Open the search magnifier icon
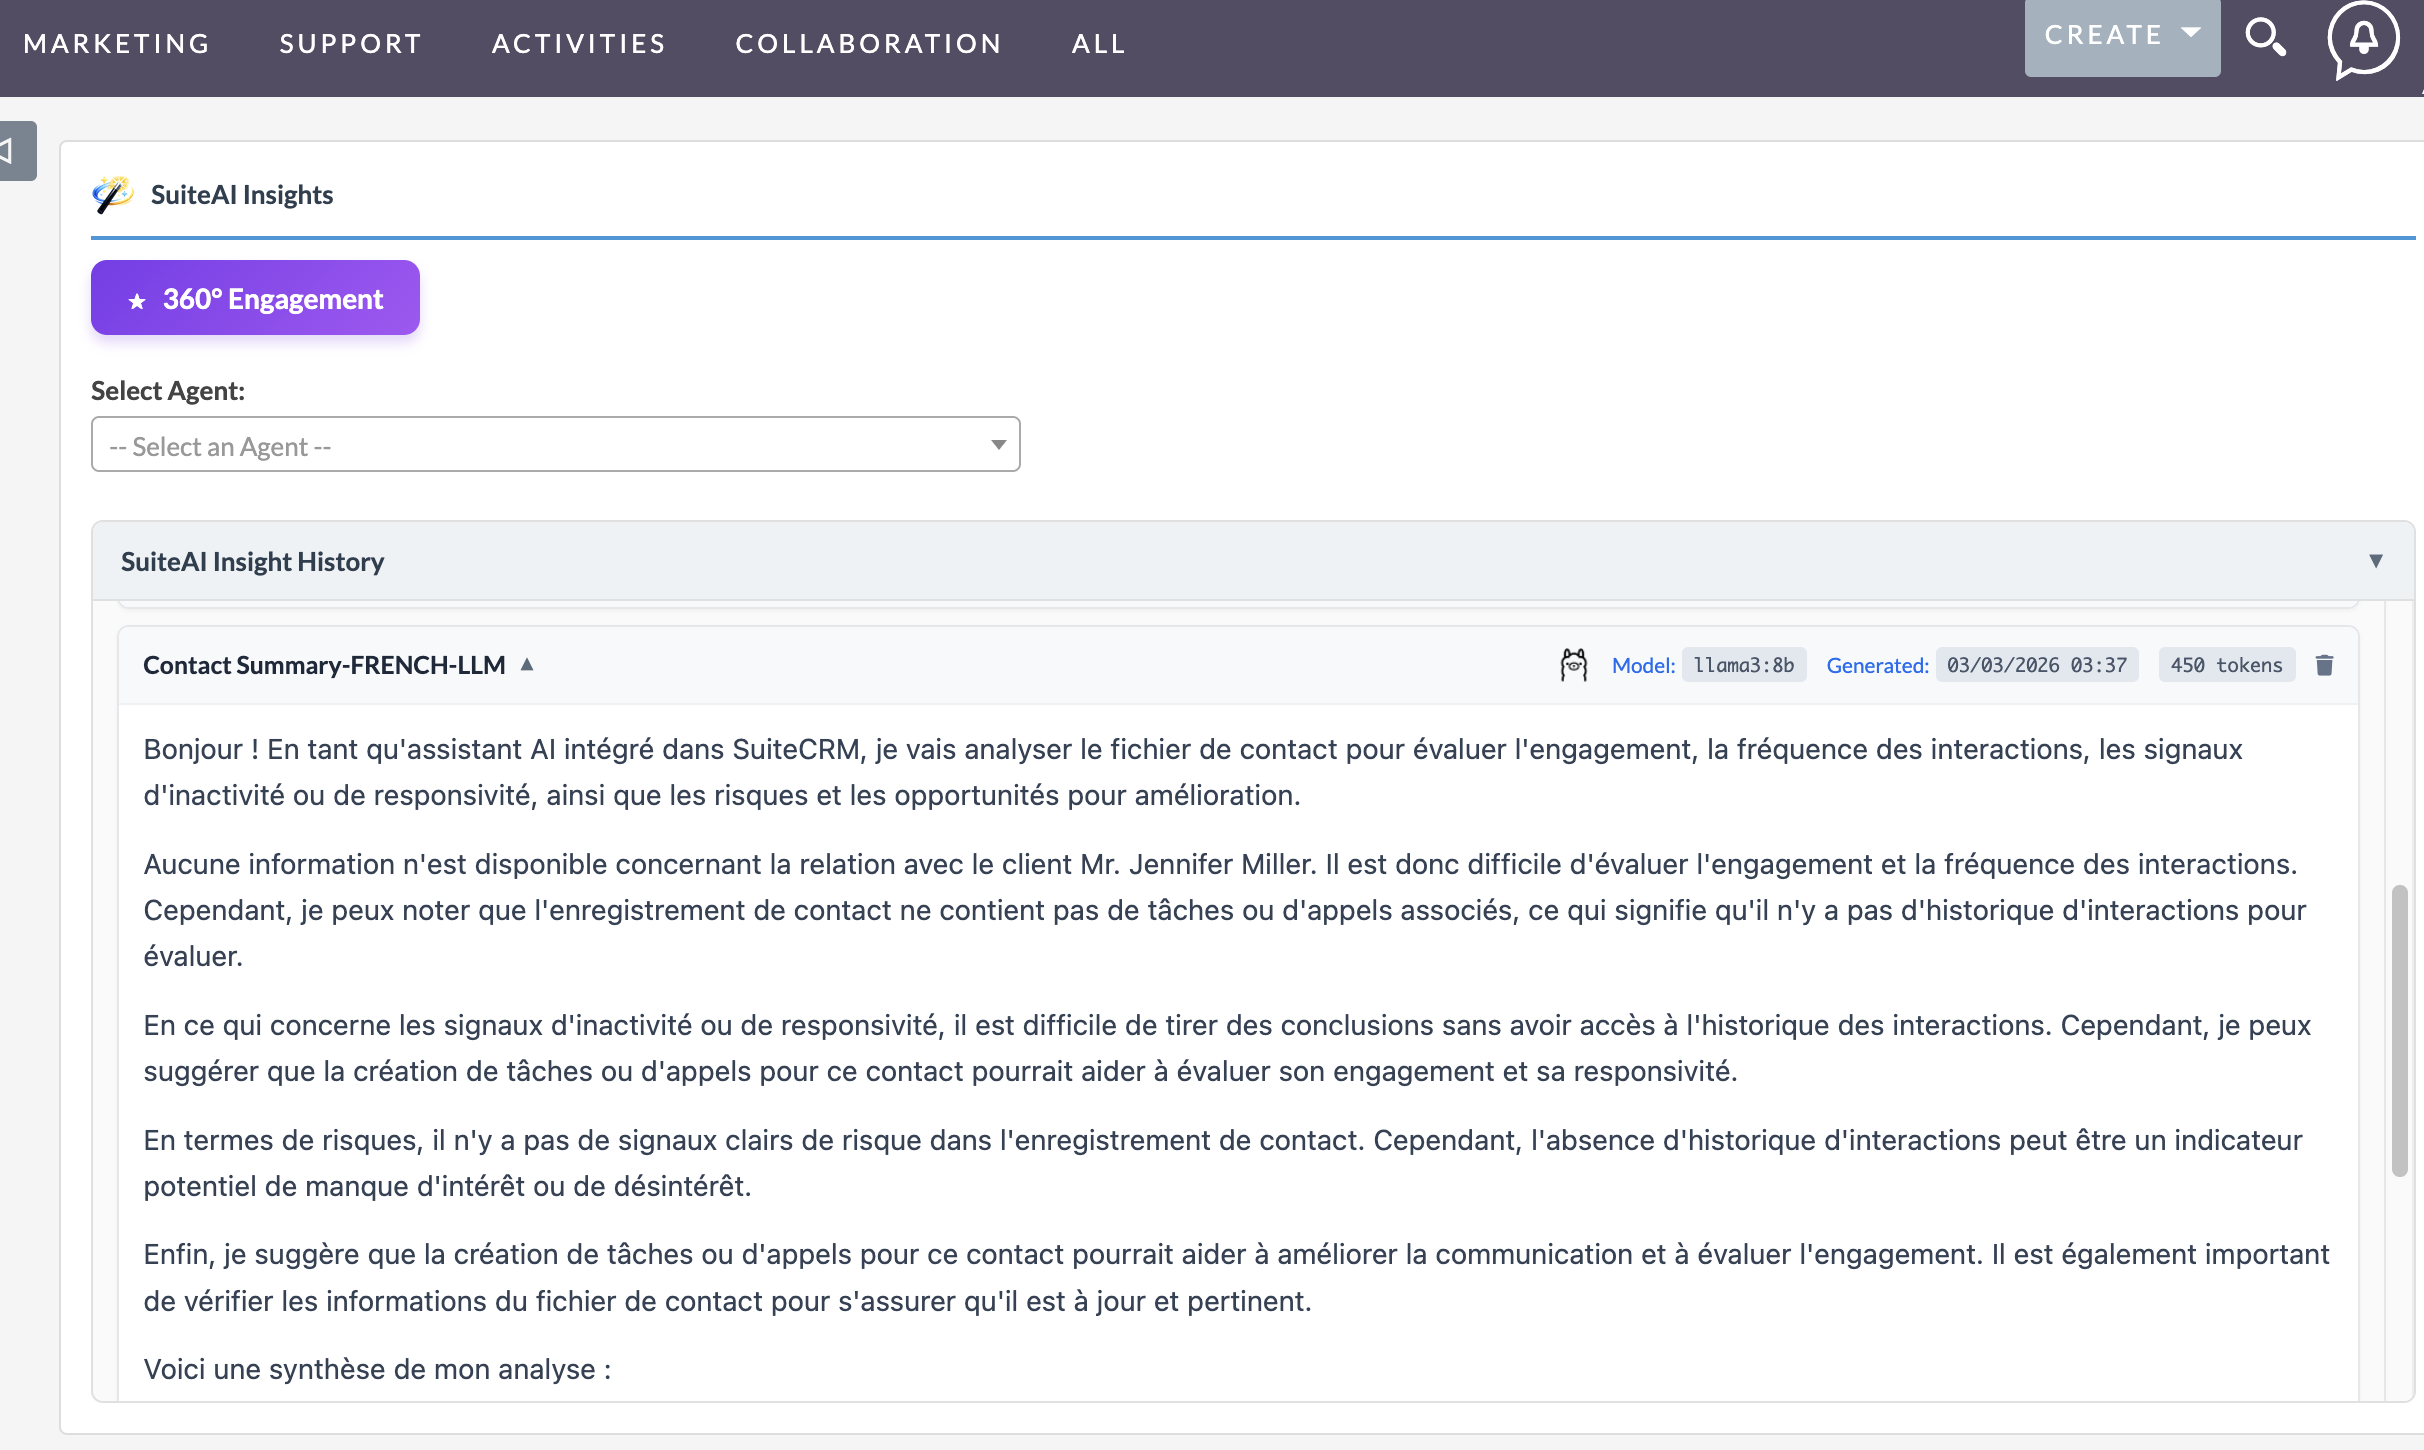Screen dimensions: 2424x1450 (2265, 38)
